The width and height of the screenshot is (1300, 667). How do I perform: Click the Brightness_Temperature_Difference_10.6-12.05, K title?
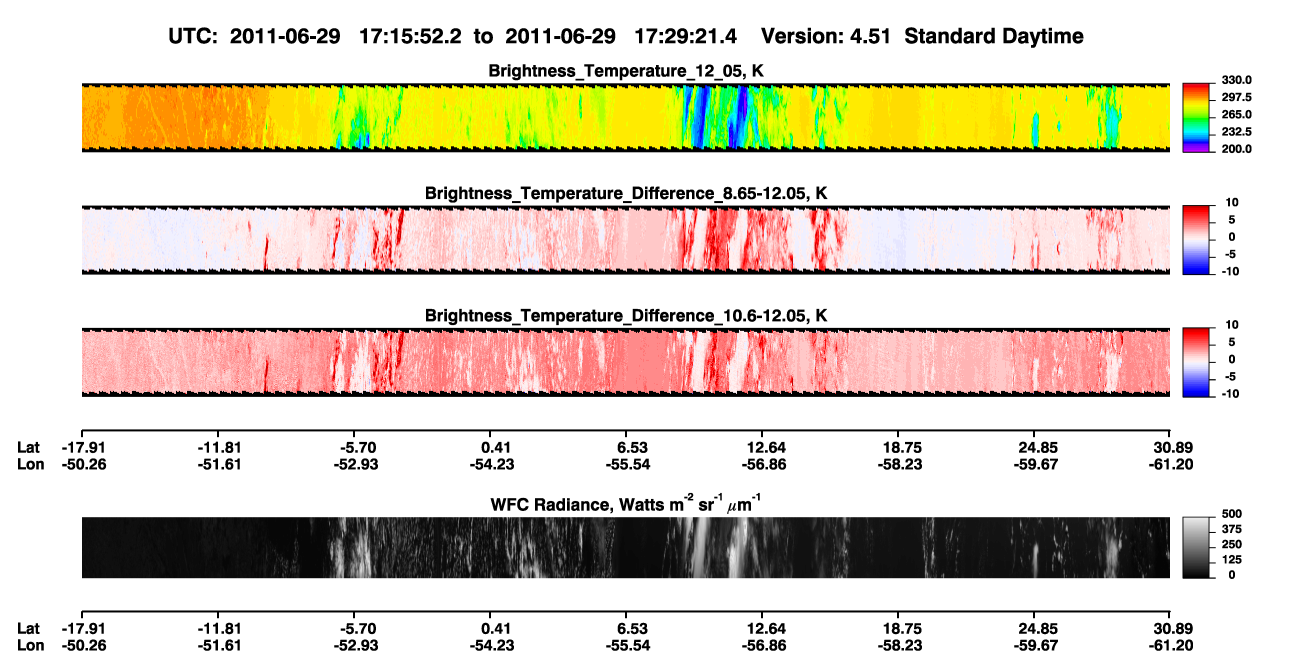point(626,316)
